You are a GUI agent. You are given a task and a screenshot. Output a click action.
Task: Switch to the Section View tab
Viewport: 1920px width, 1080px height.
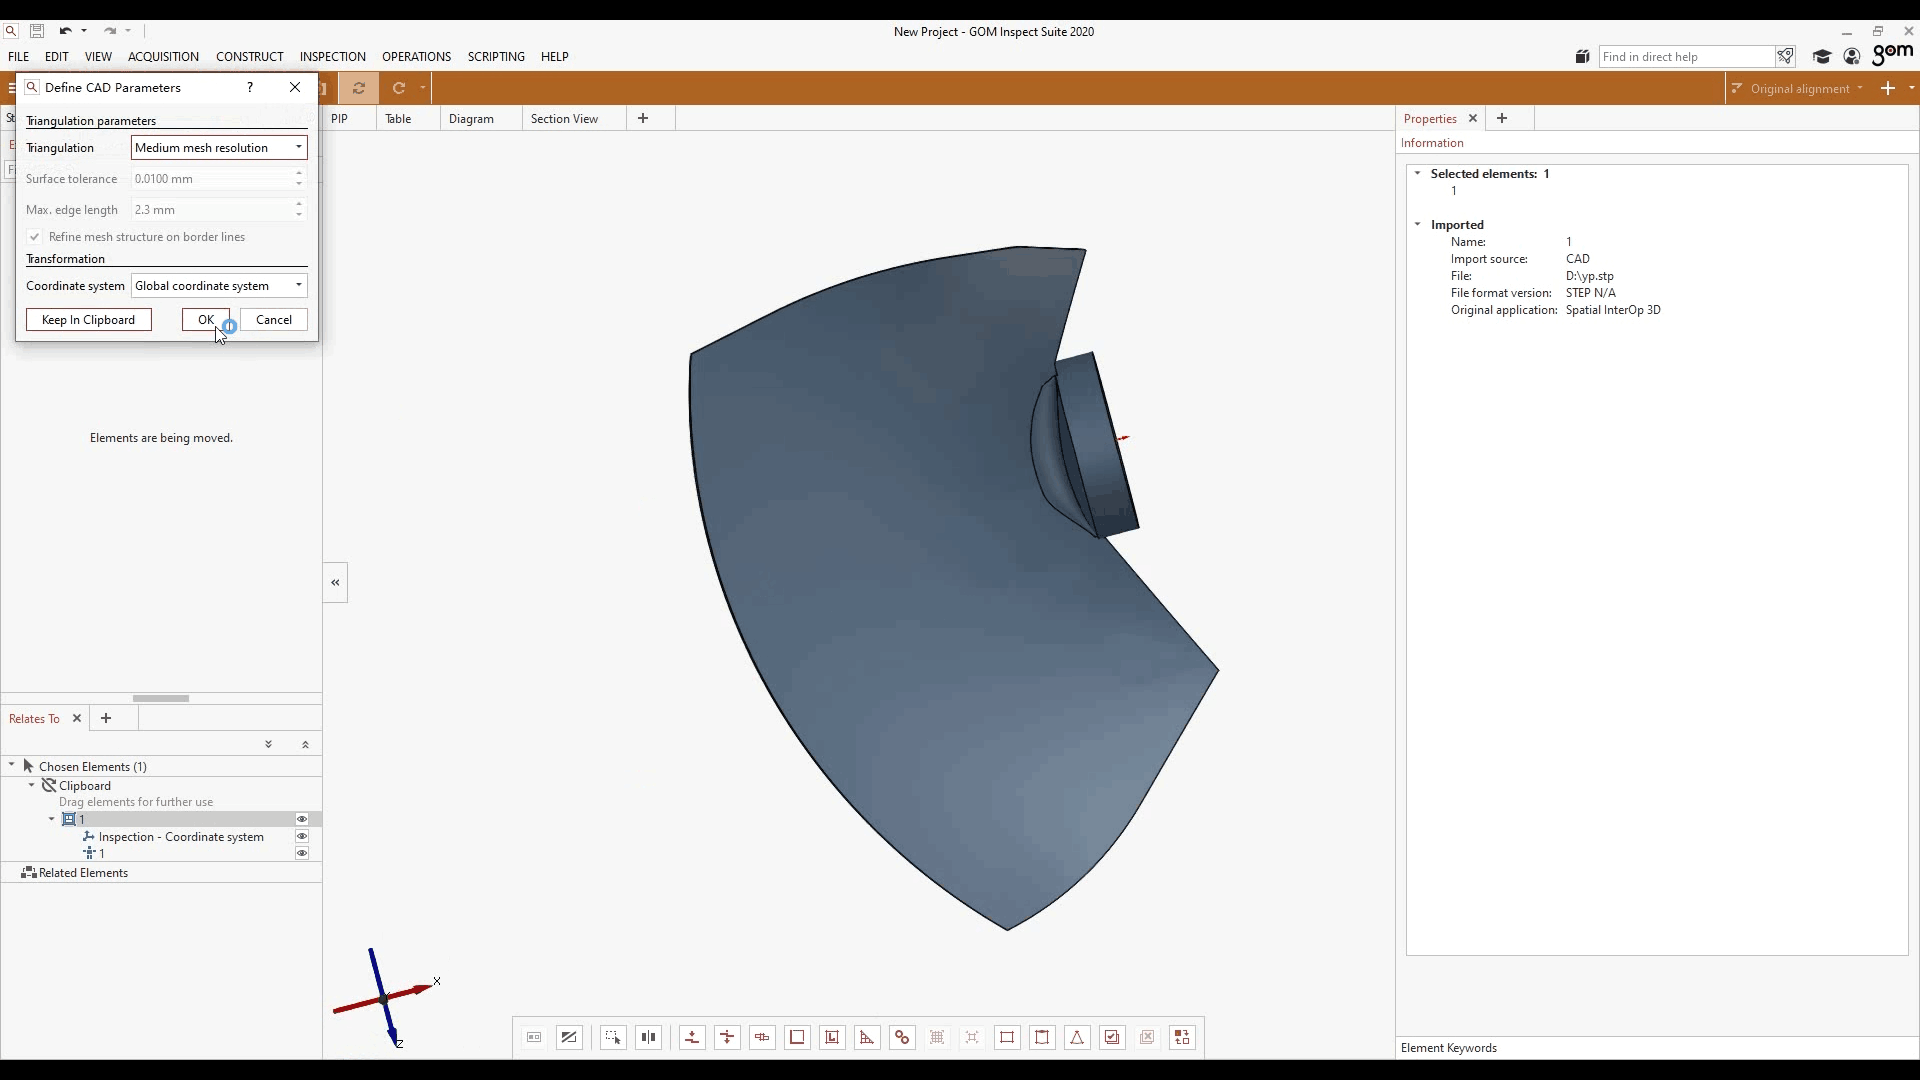tap(564, 119)
